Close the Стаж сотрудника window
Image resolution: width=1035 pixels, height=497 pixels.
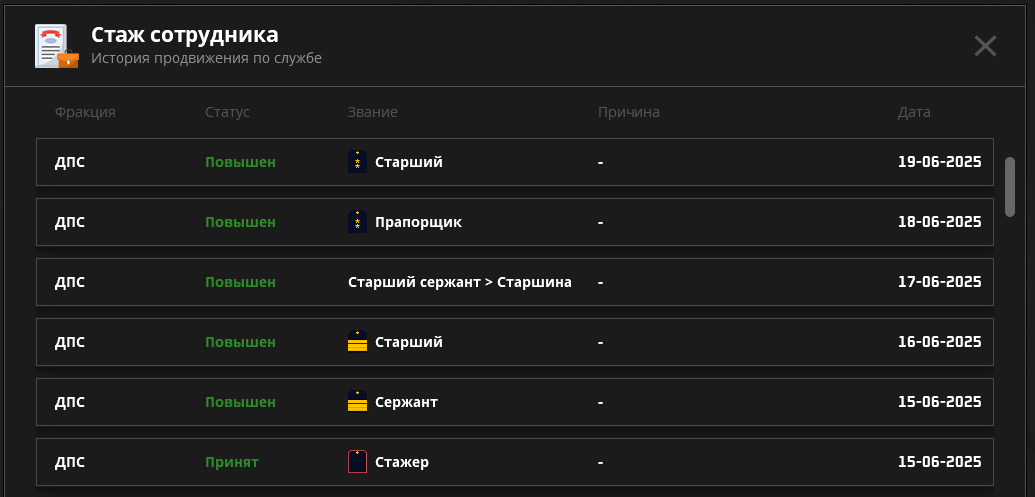[x=985, y=46]
